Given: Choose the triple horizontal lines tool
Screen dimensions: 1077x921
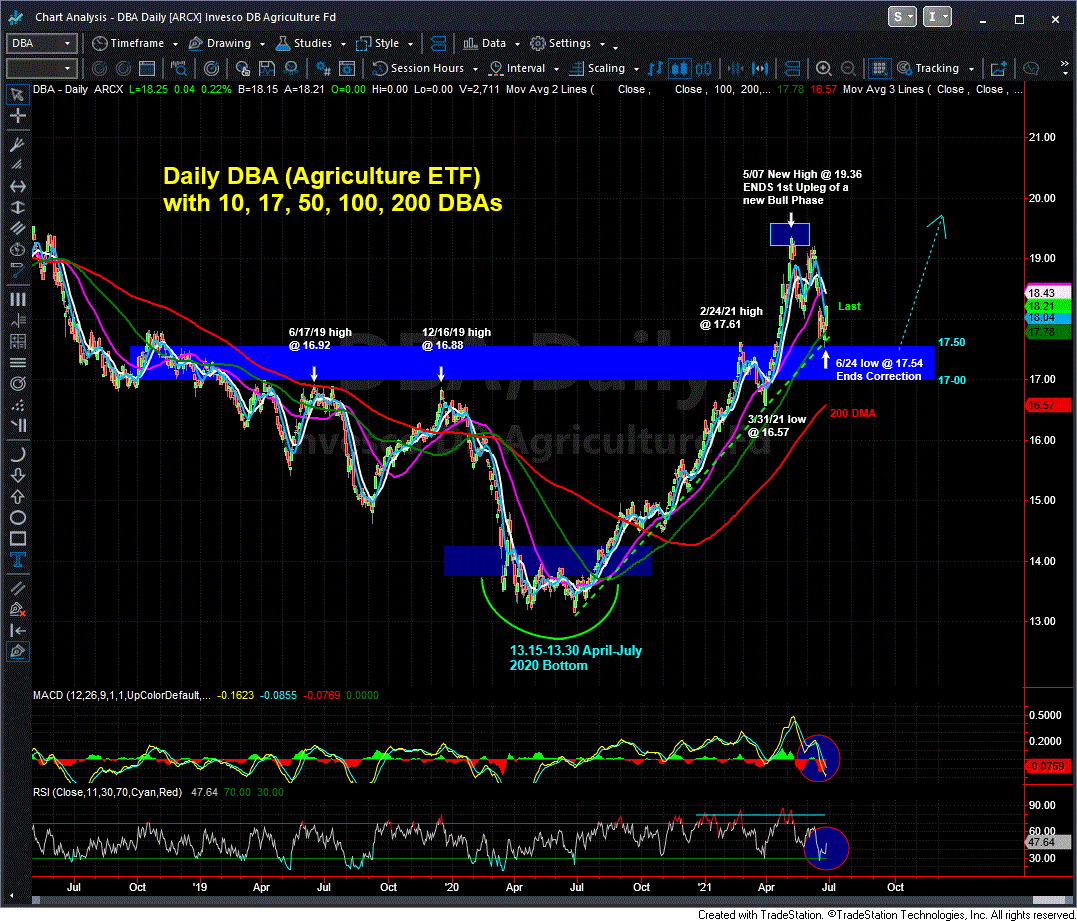Looking at the screenshot, I should coord(18,362).
